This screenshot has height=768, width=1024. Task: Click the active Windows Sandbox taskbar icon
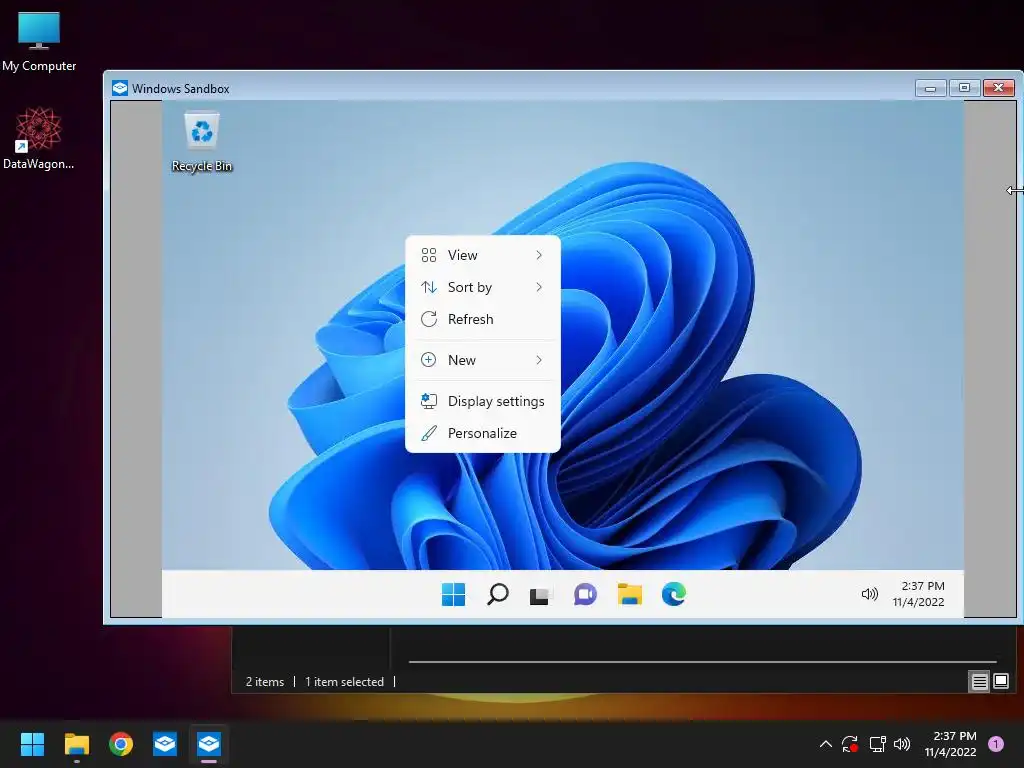click(x=209, y=744)
